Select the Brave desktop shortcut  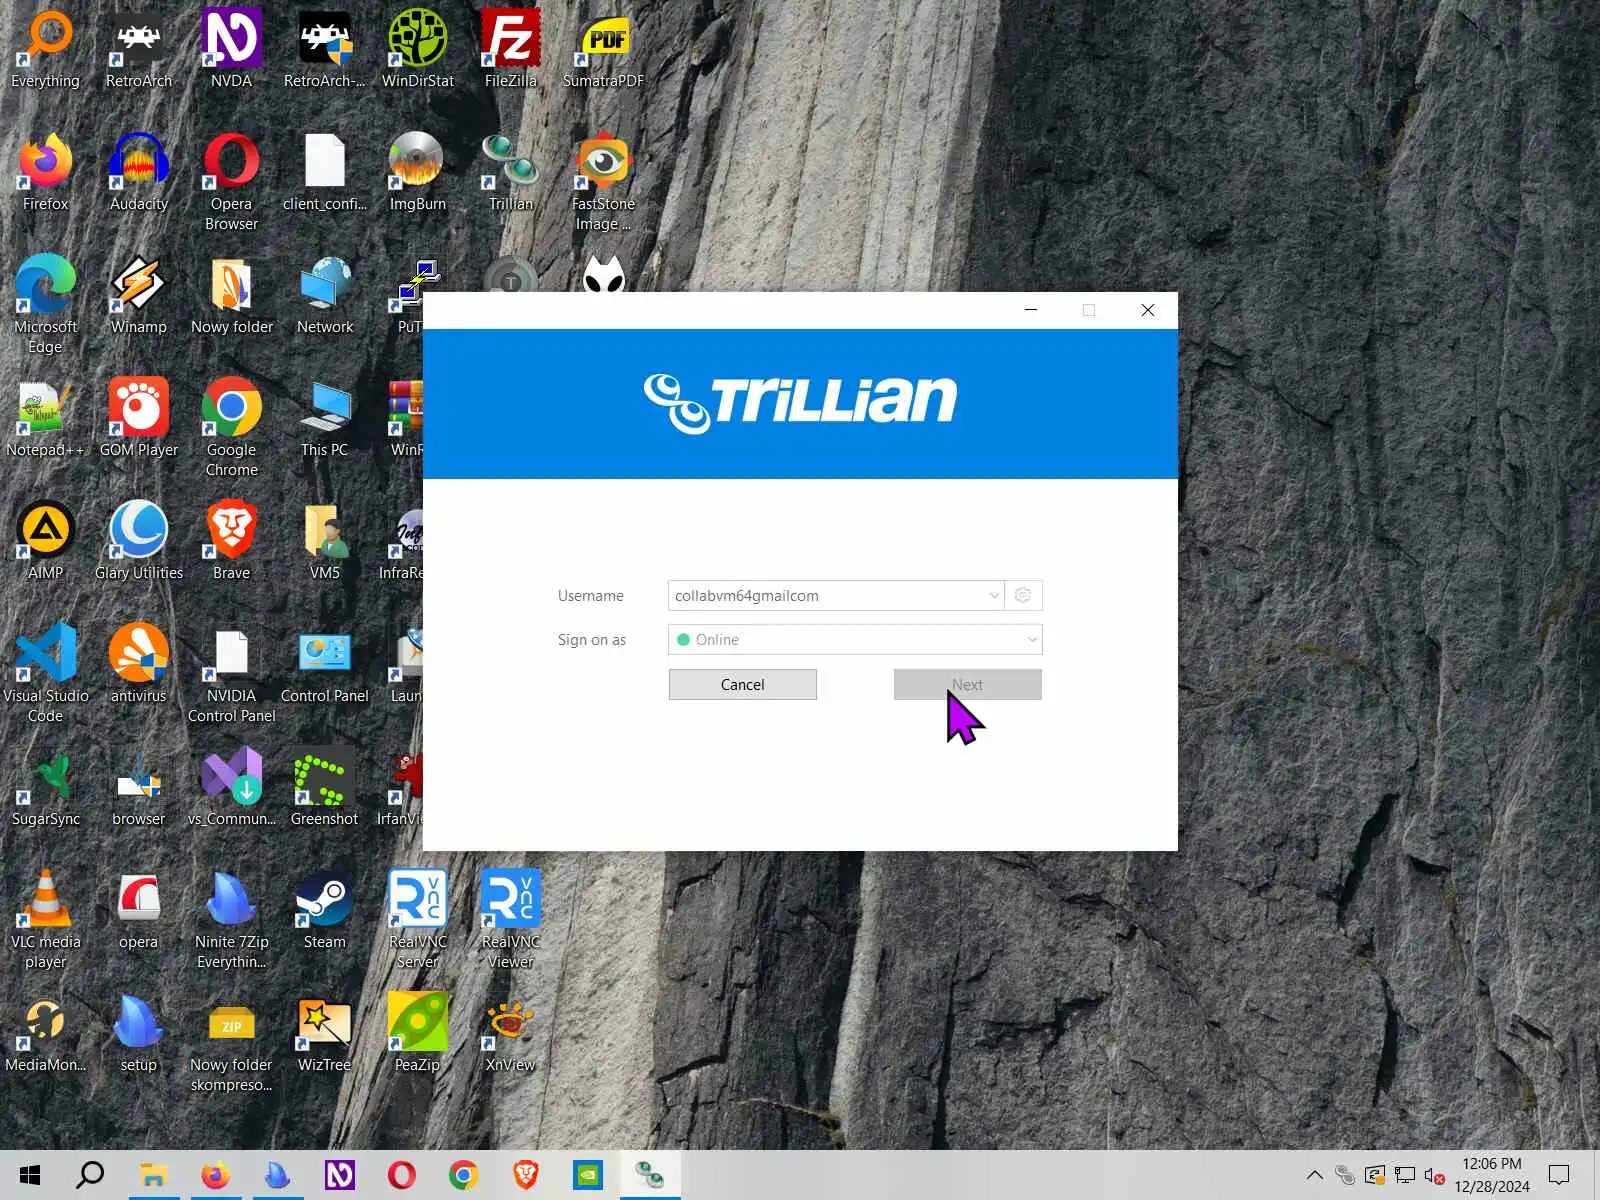click(232, 541)
